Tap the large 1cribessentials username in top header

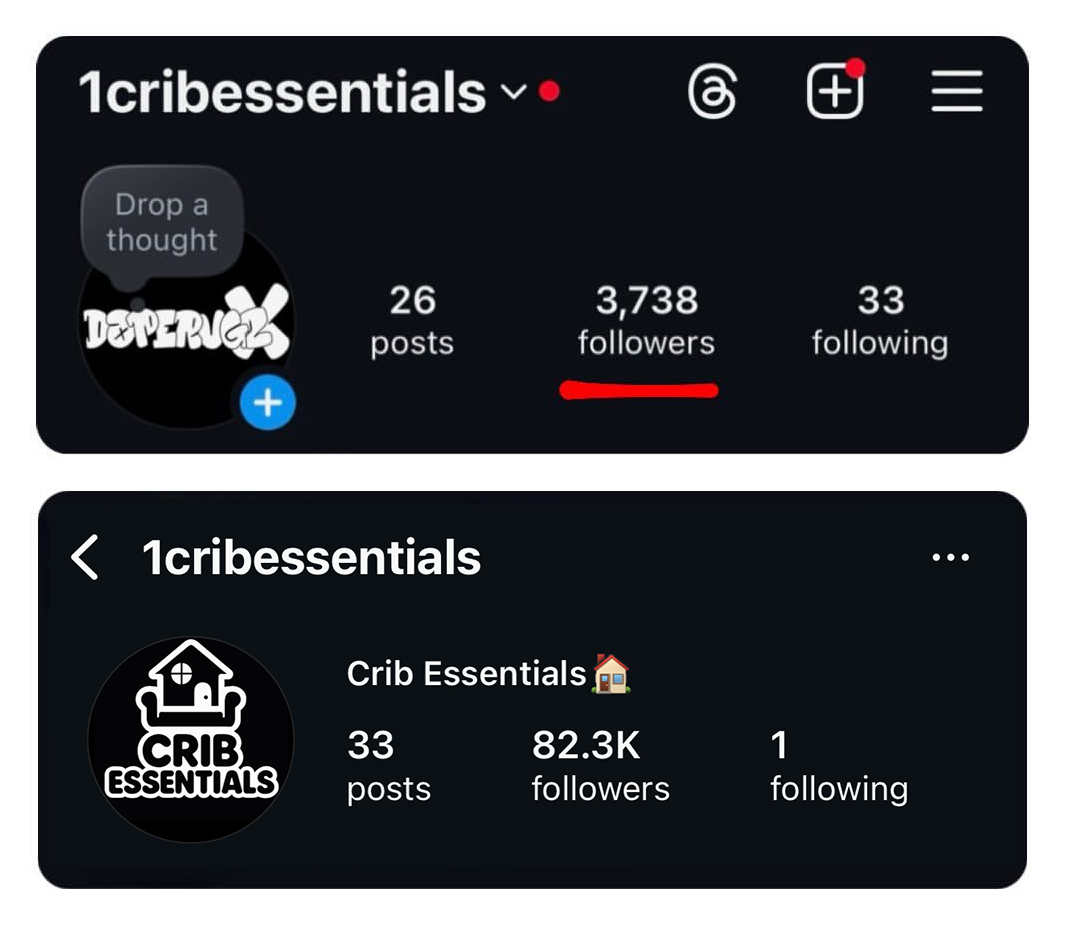(282, 93)
